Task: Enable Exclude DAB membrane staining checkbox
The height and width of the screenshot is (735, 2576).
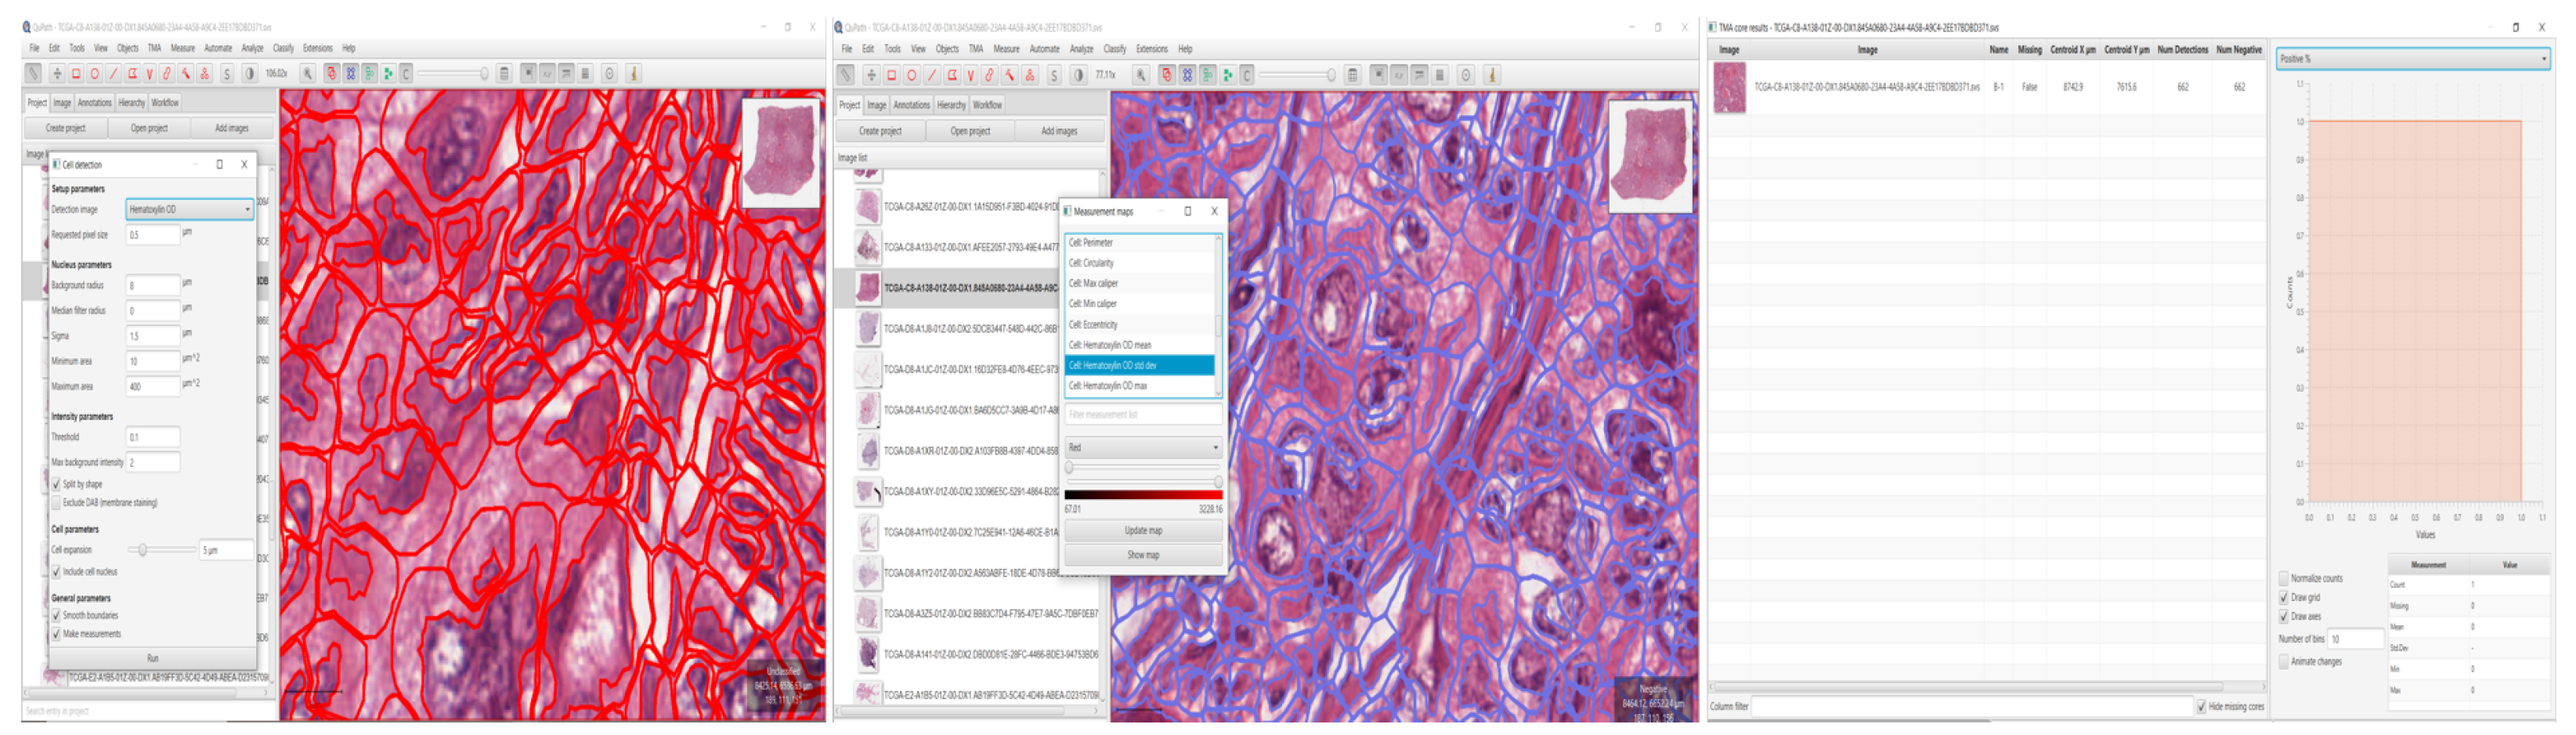Action: pos(57,503)
